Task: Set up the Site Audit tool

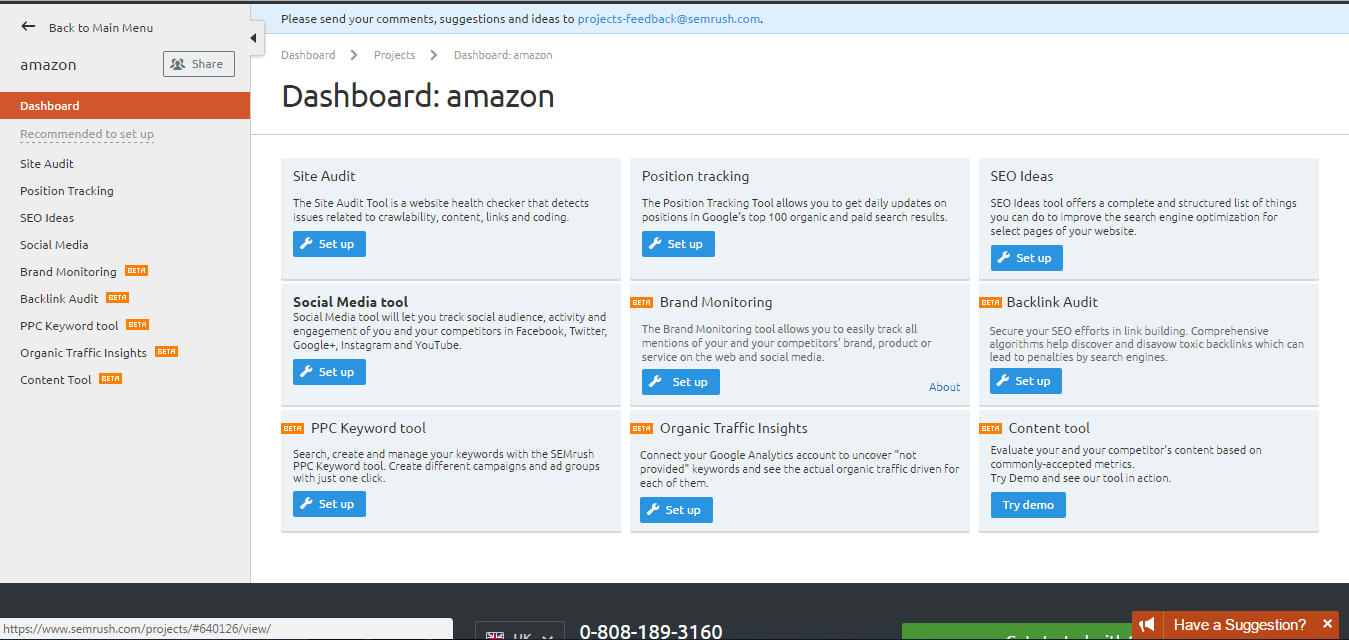Action: pos(329,244)
